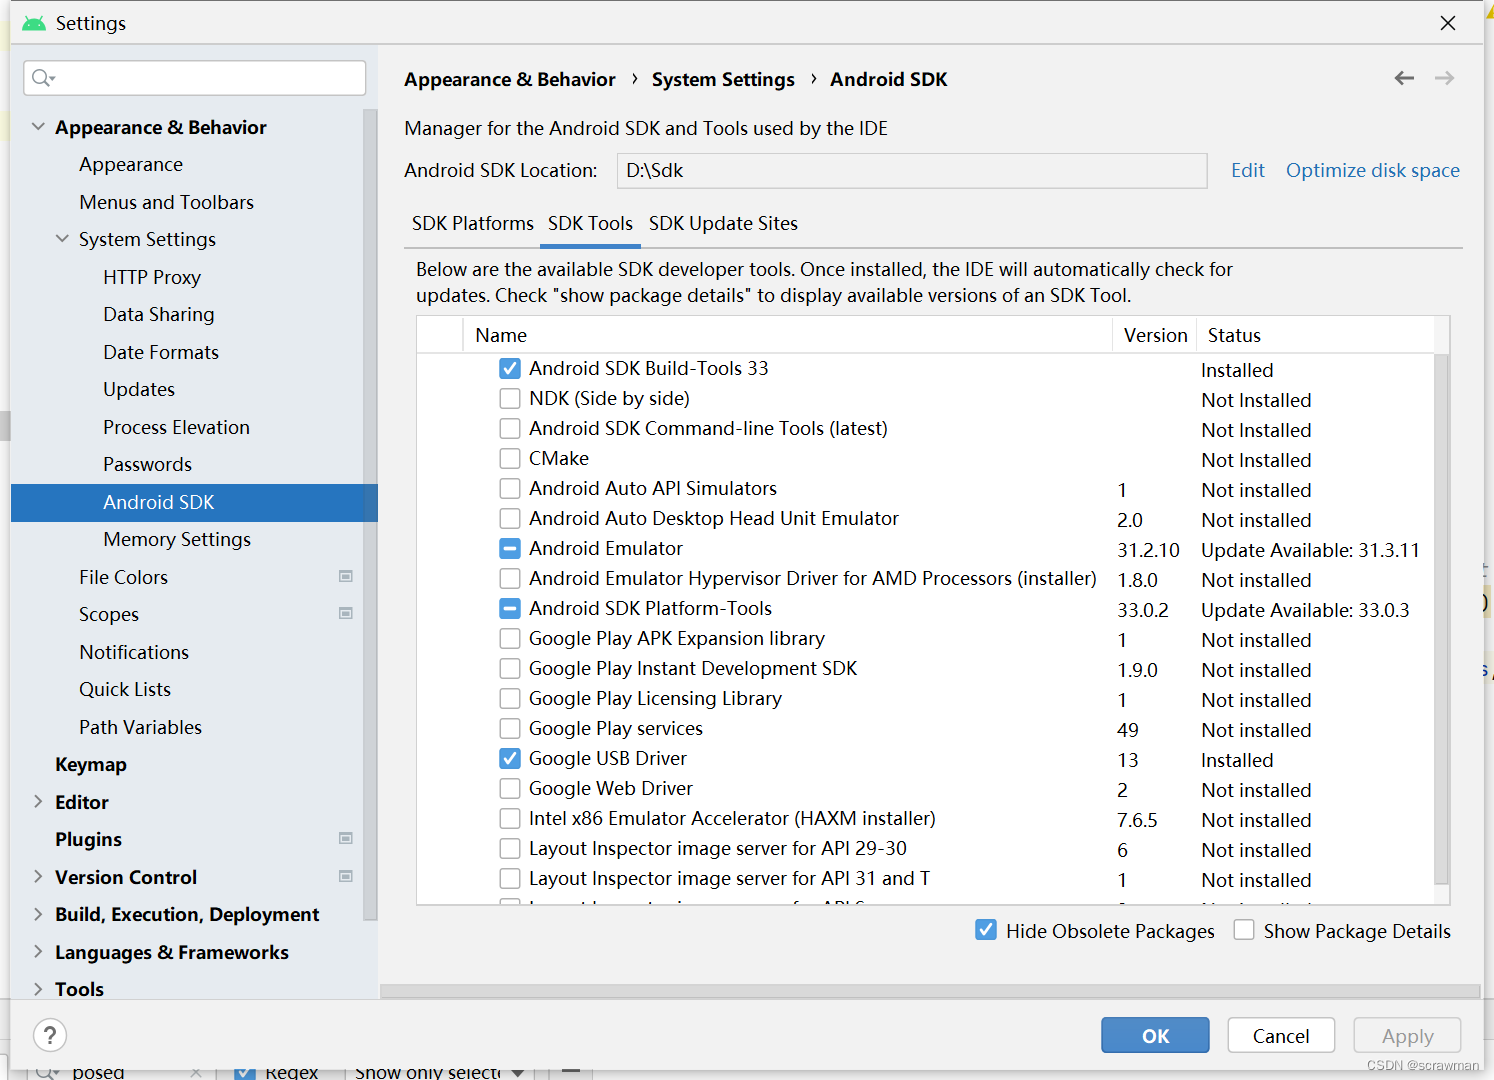
Task: Open Menus and Toolbars settings
Action: pyautogui.click(x=167, y=202)
